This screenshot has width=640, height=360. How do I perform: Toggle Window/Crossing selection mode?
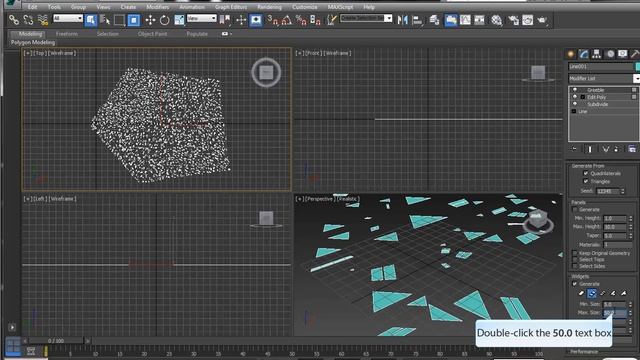click(134, 20)
